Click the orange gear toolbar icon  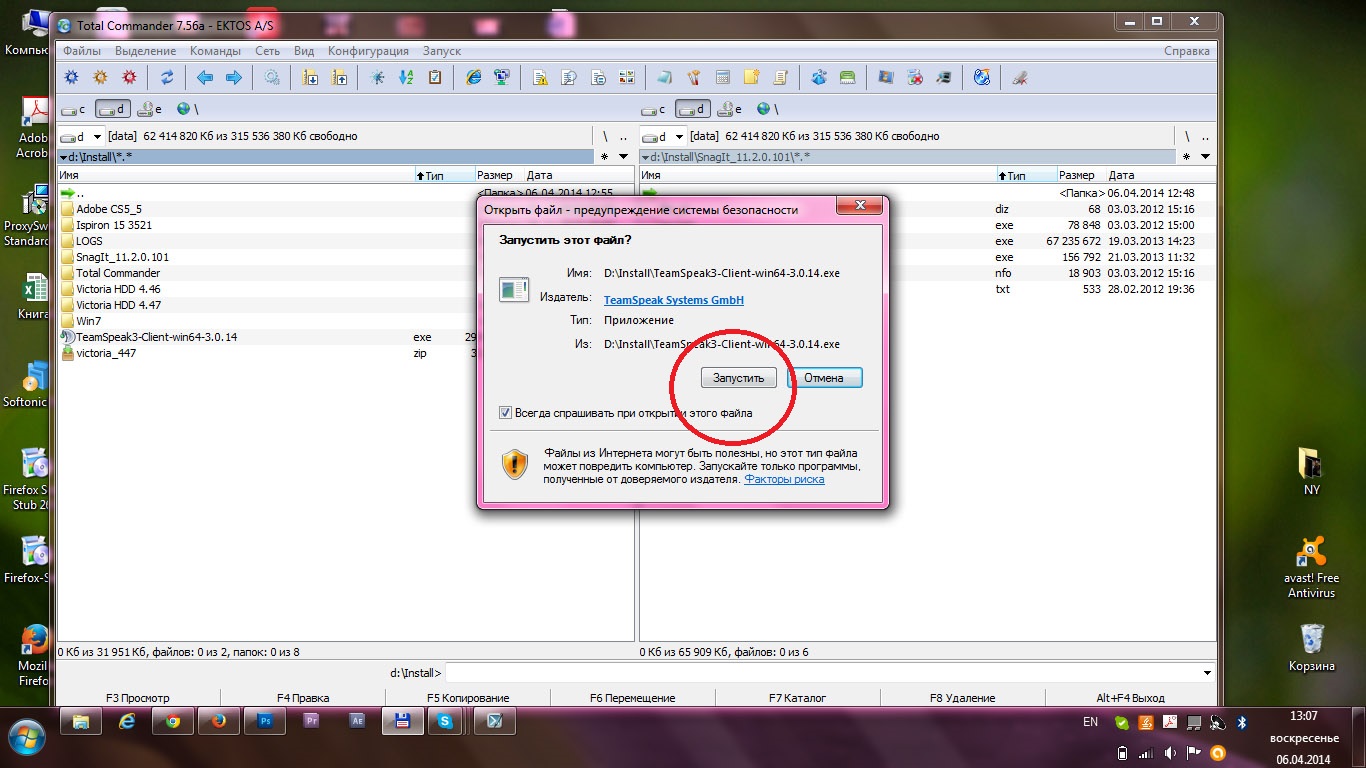point(100,77)
